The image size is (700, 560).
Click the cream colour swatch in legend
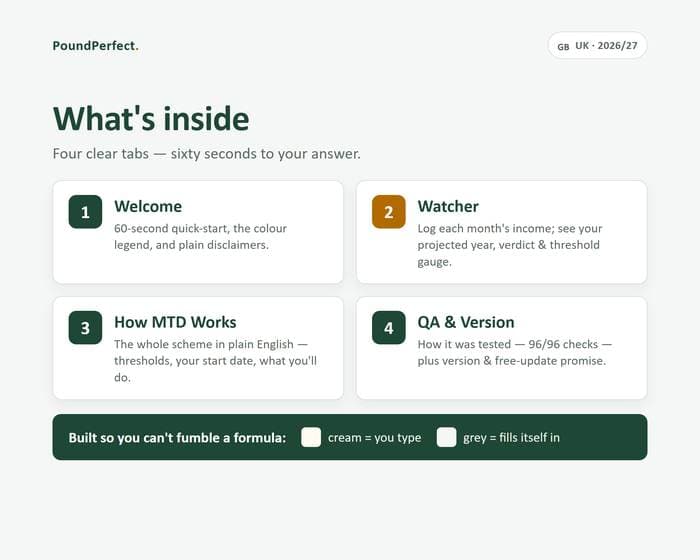click(x=311, y=437)
